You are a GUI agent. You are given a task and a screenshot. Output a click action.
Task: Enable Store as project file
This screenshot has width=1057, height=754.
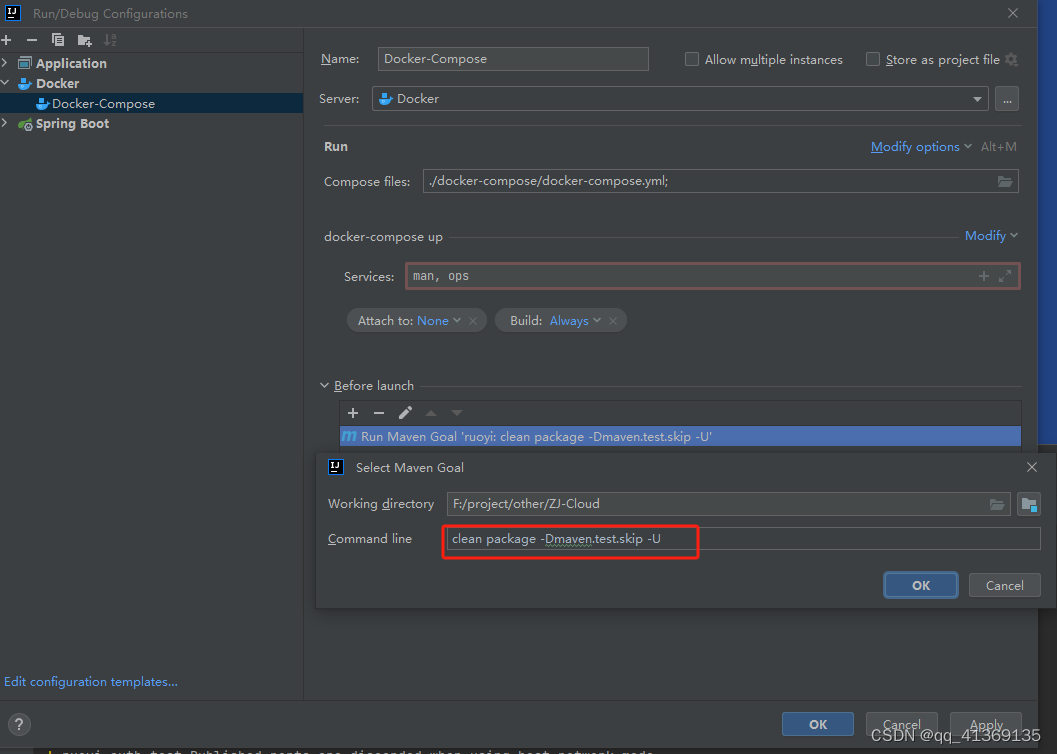[x=872, y=59]
